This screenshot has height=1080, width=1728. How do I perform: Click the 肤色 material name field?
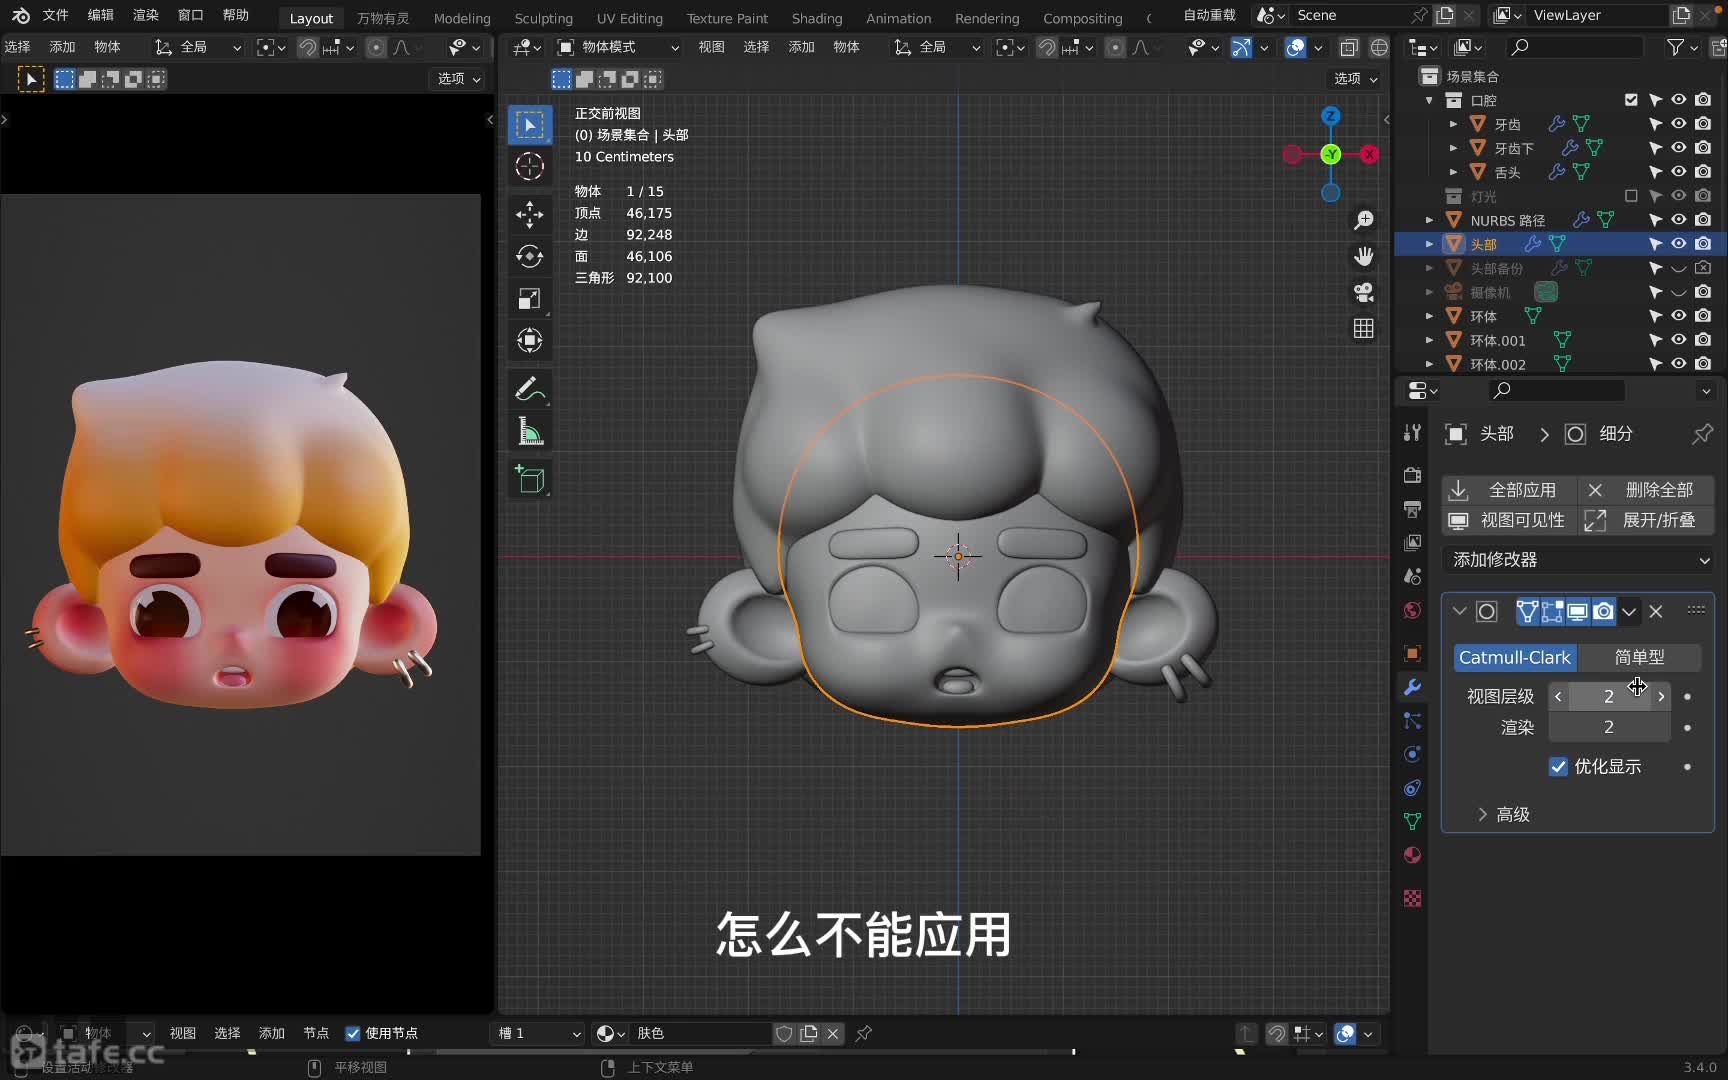point(700,1033)
